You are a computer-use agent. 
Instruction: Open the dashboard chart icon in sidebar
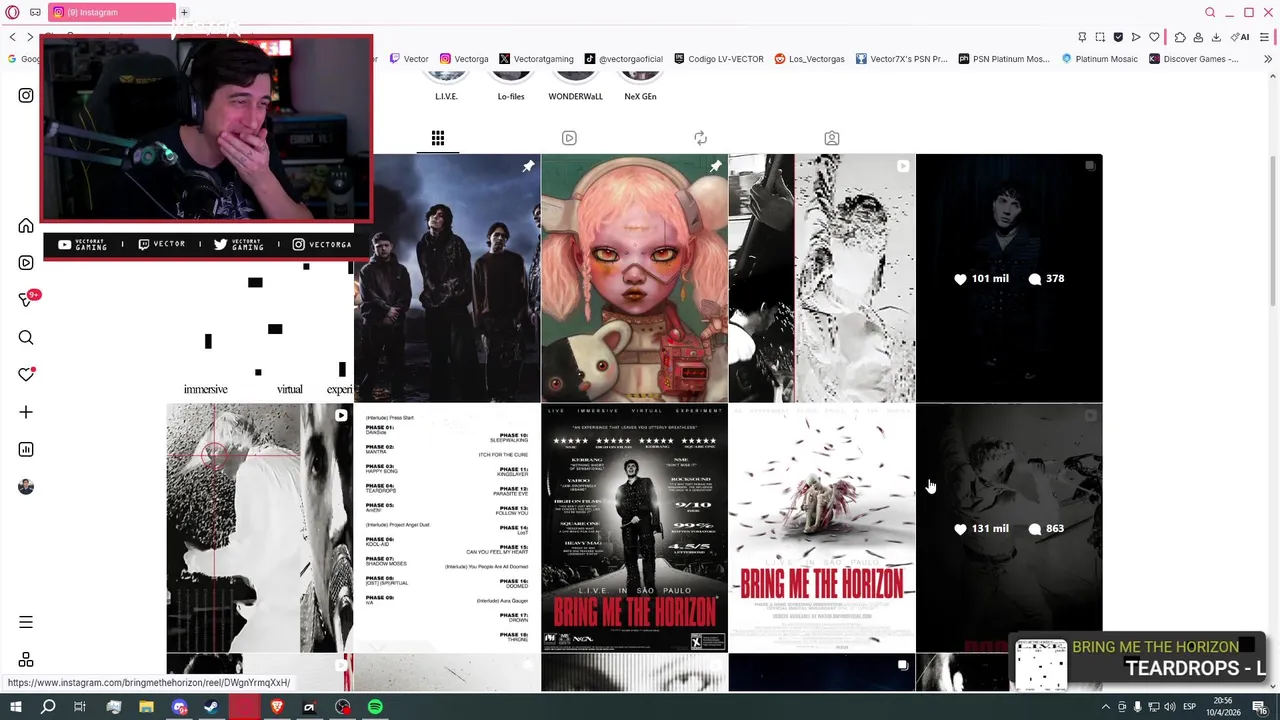pos(26,450)
